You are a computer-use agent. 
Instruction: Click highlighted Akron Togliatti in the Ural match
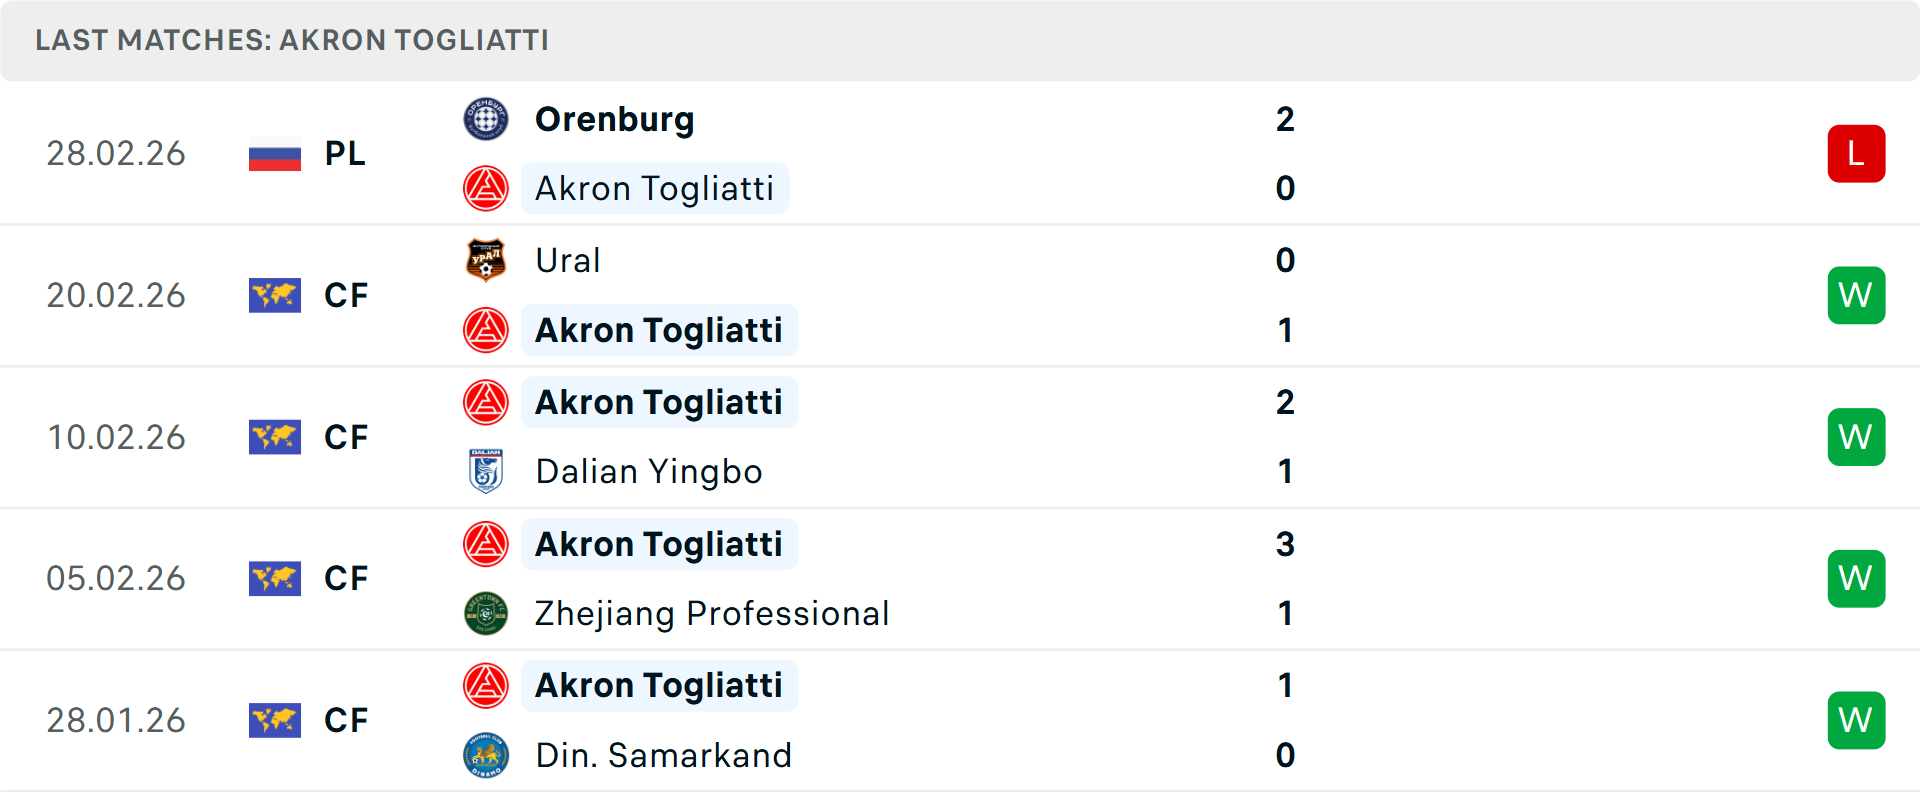(659, 330)
